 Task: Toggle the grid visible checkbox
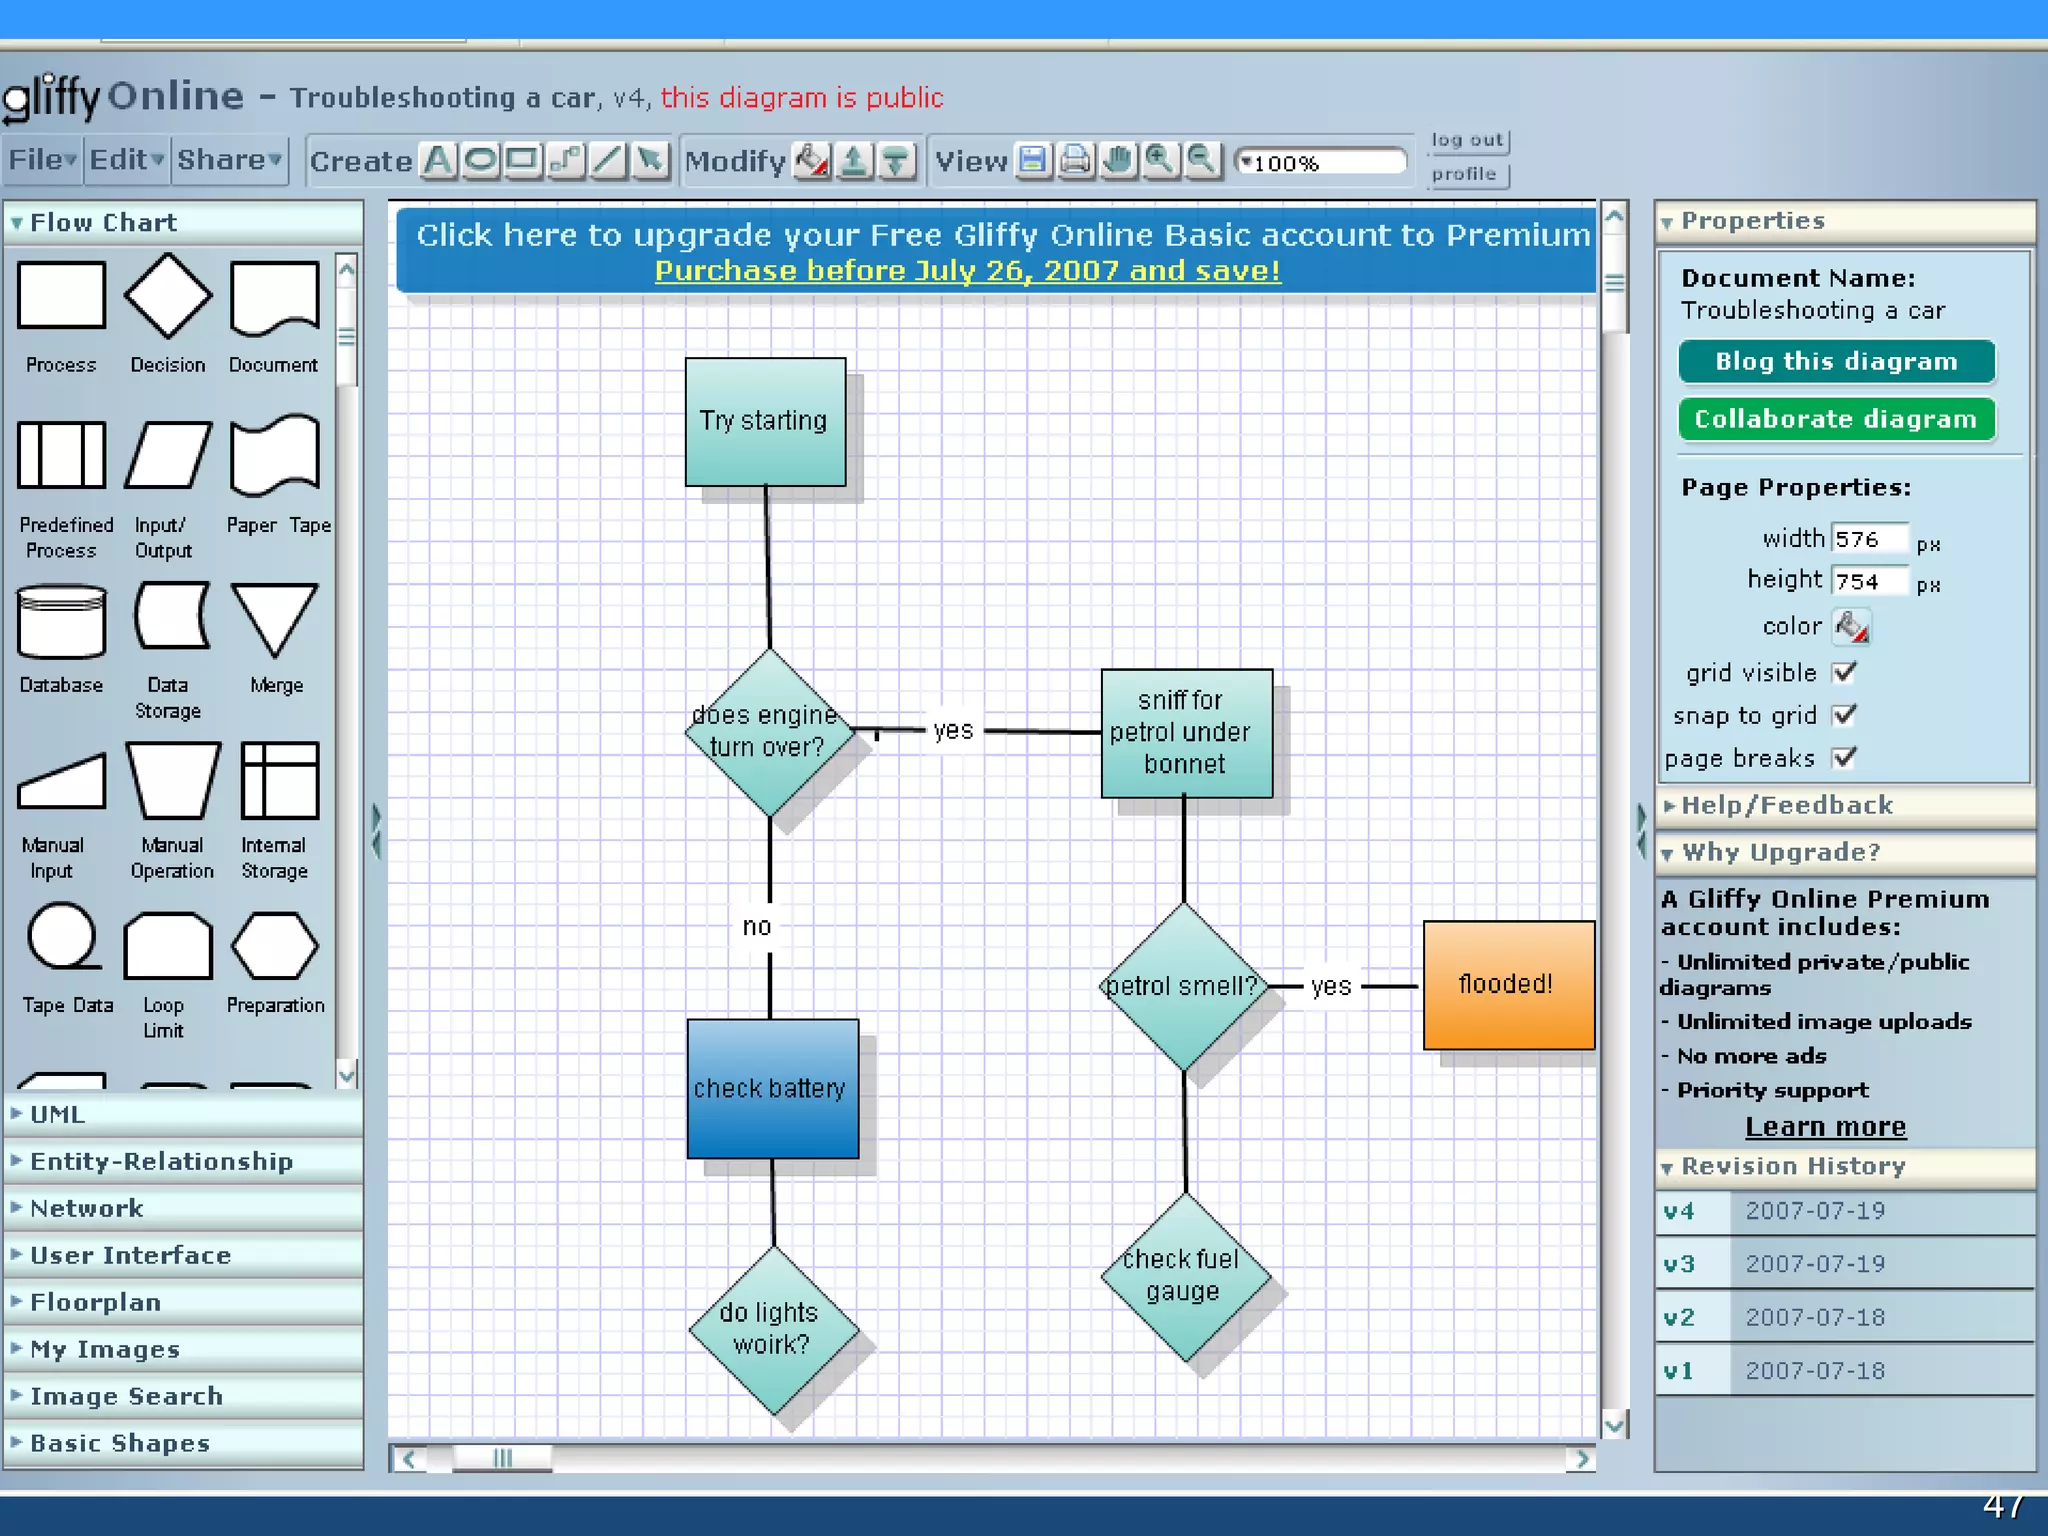click(1845, 672)
